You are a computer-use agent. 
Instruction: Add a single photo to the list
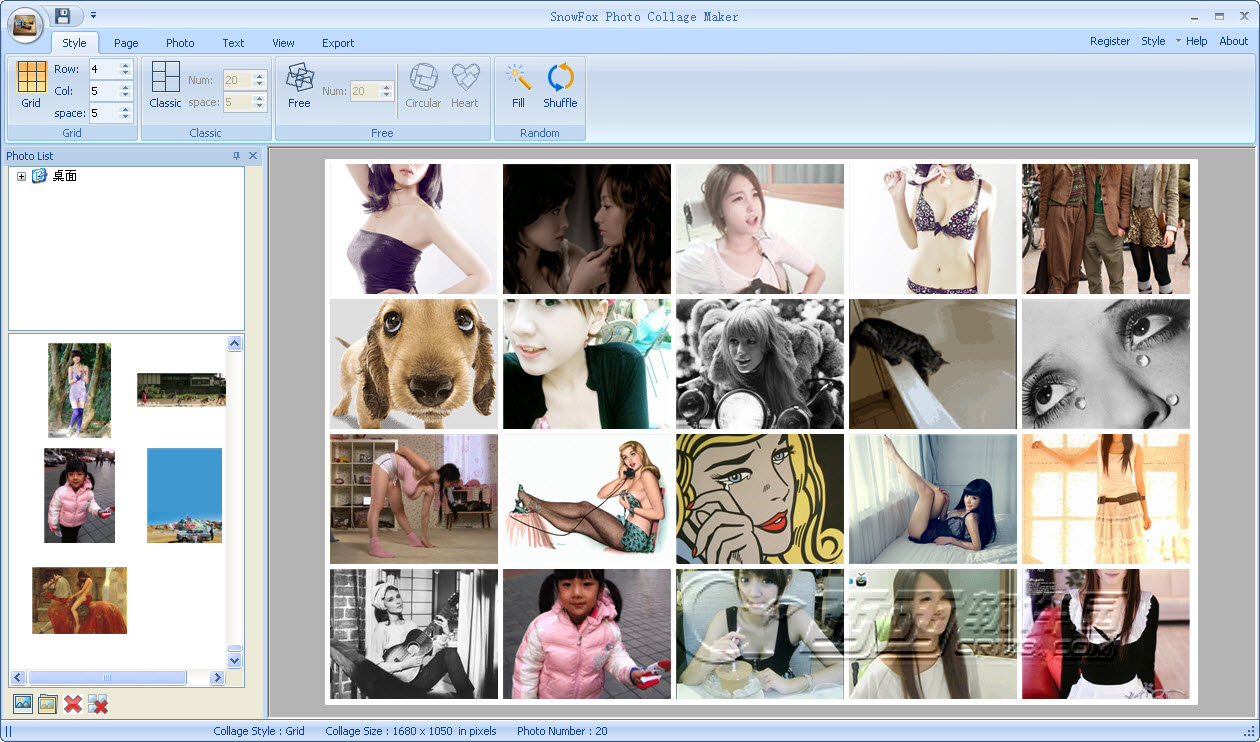pyautogui.click(x=22, y=704)
